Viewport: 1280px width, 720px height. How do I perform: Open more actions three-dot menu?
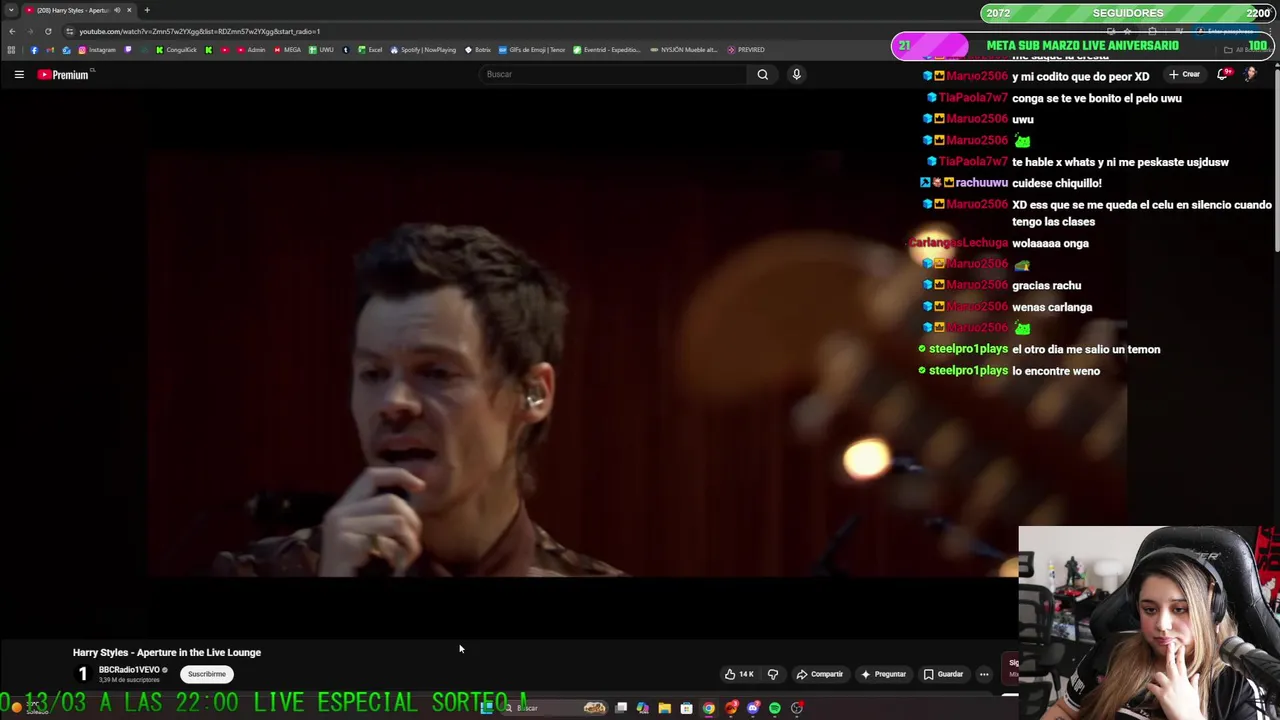984,674
